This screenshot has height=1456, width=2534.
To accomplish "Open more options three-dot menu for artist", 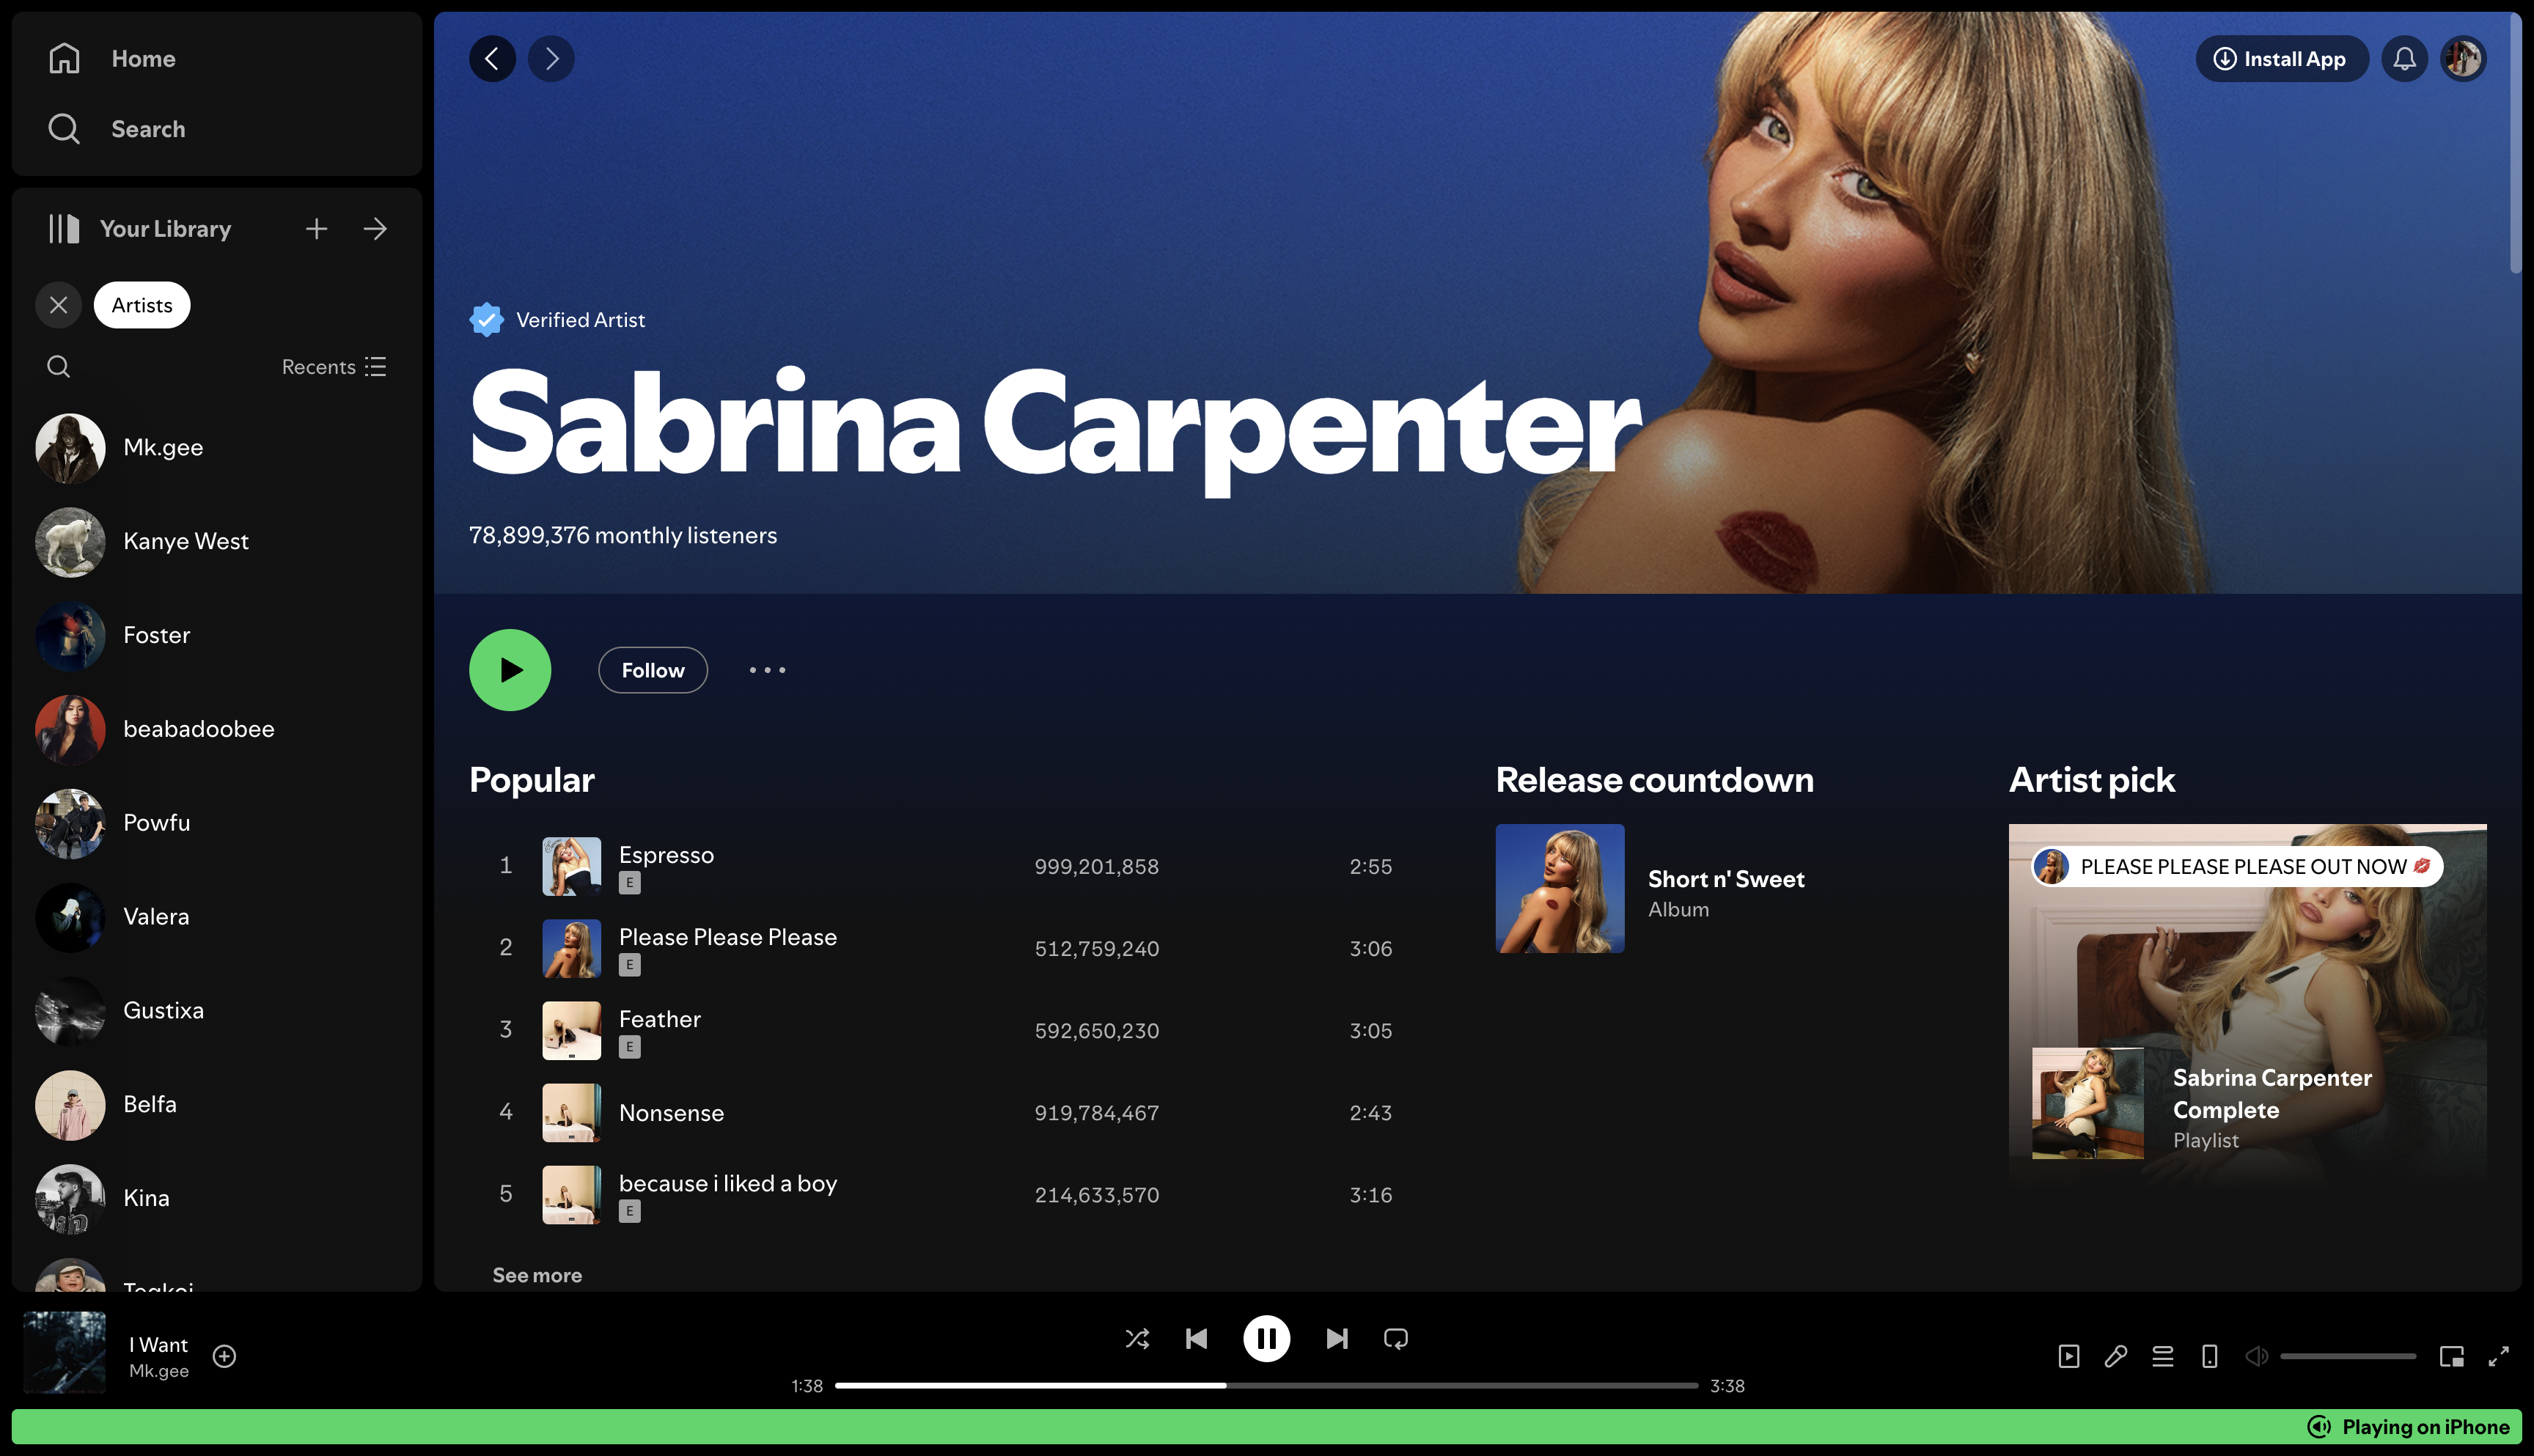I will click(x=767, y=670).
